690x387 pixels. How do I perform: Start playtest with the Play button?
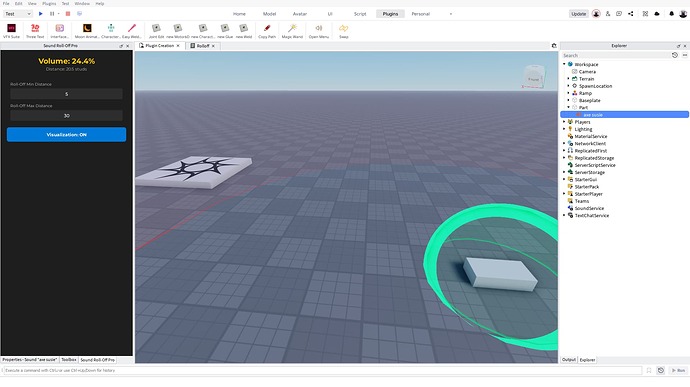(40, 14)
